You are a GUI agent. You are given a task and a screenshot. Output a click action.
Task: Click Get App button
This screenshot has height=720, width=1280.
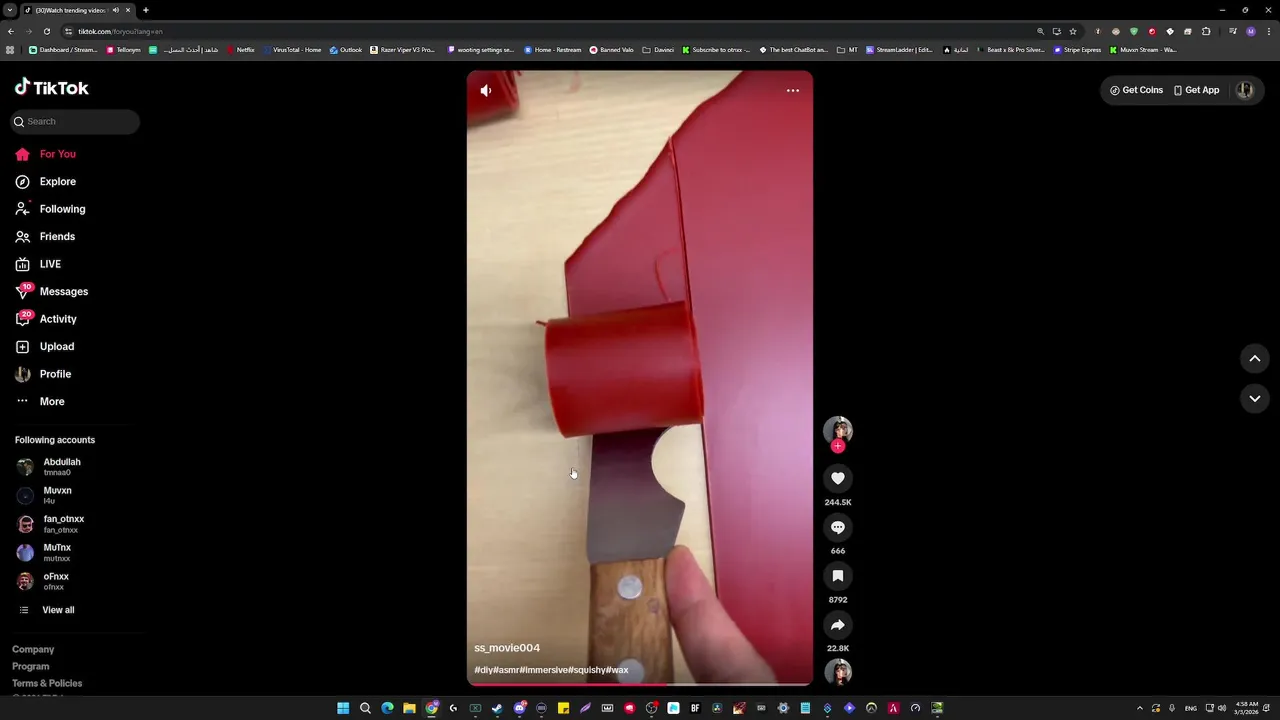coord(1196,90)
